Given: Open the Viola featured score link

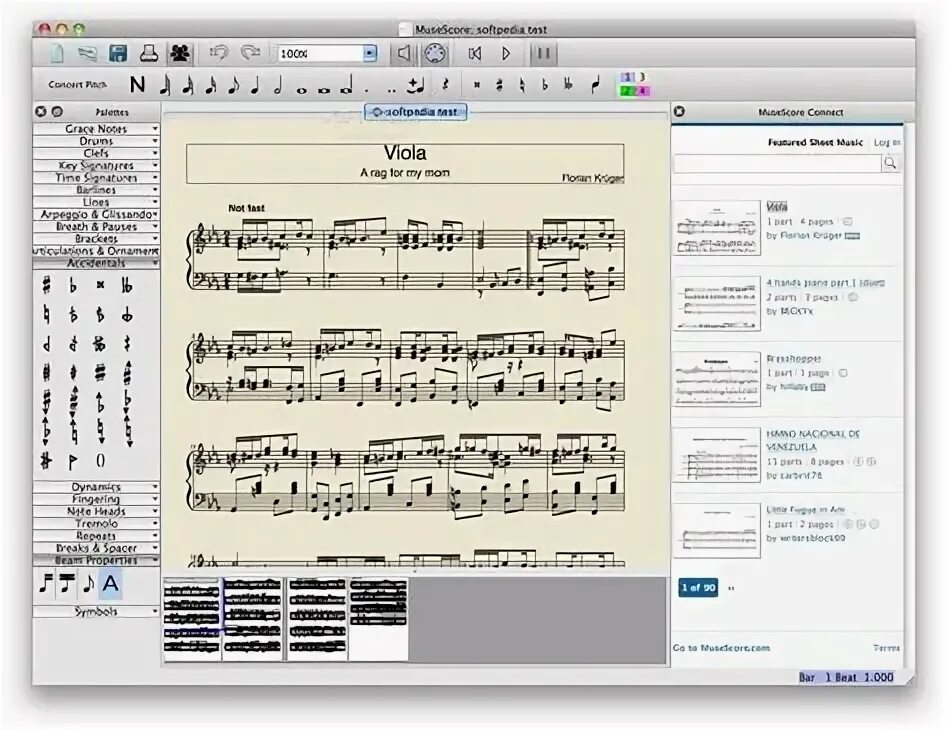Looking at the screenshot, I should point(777,207).
